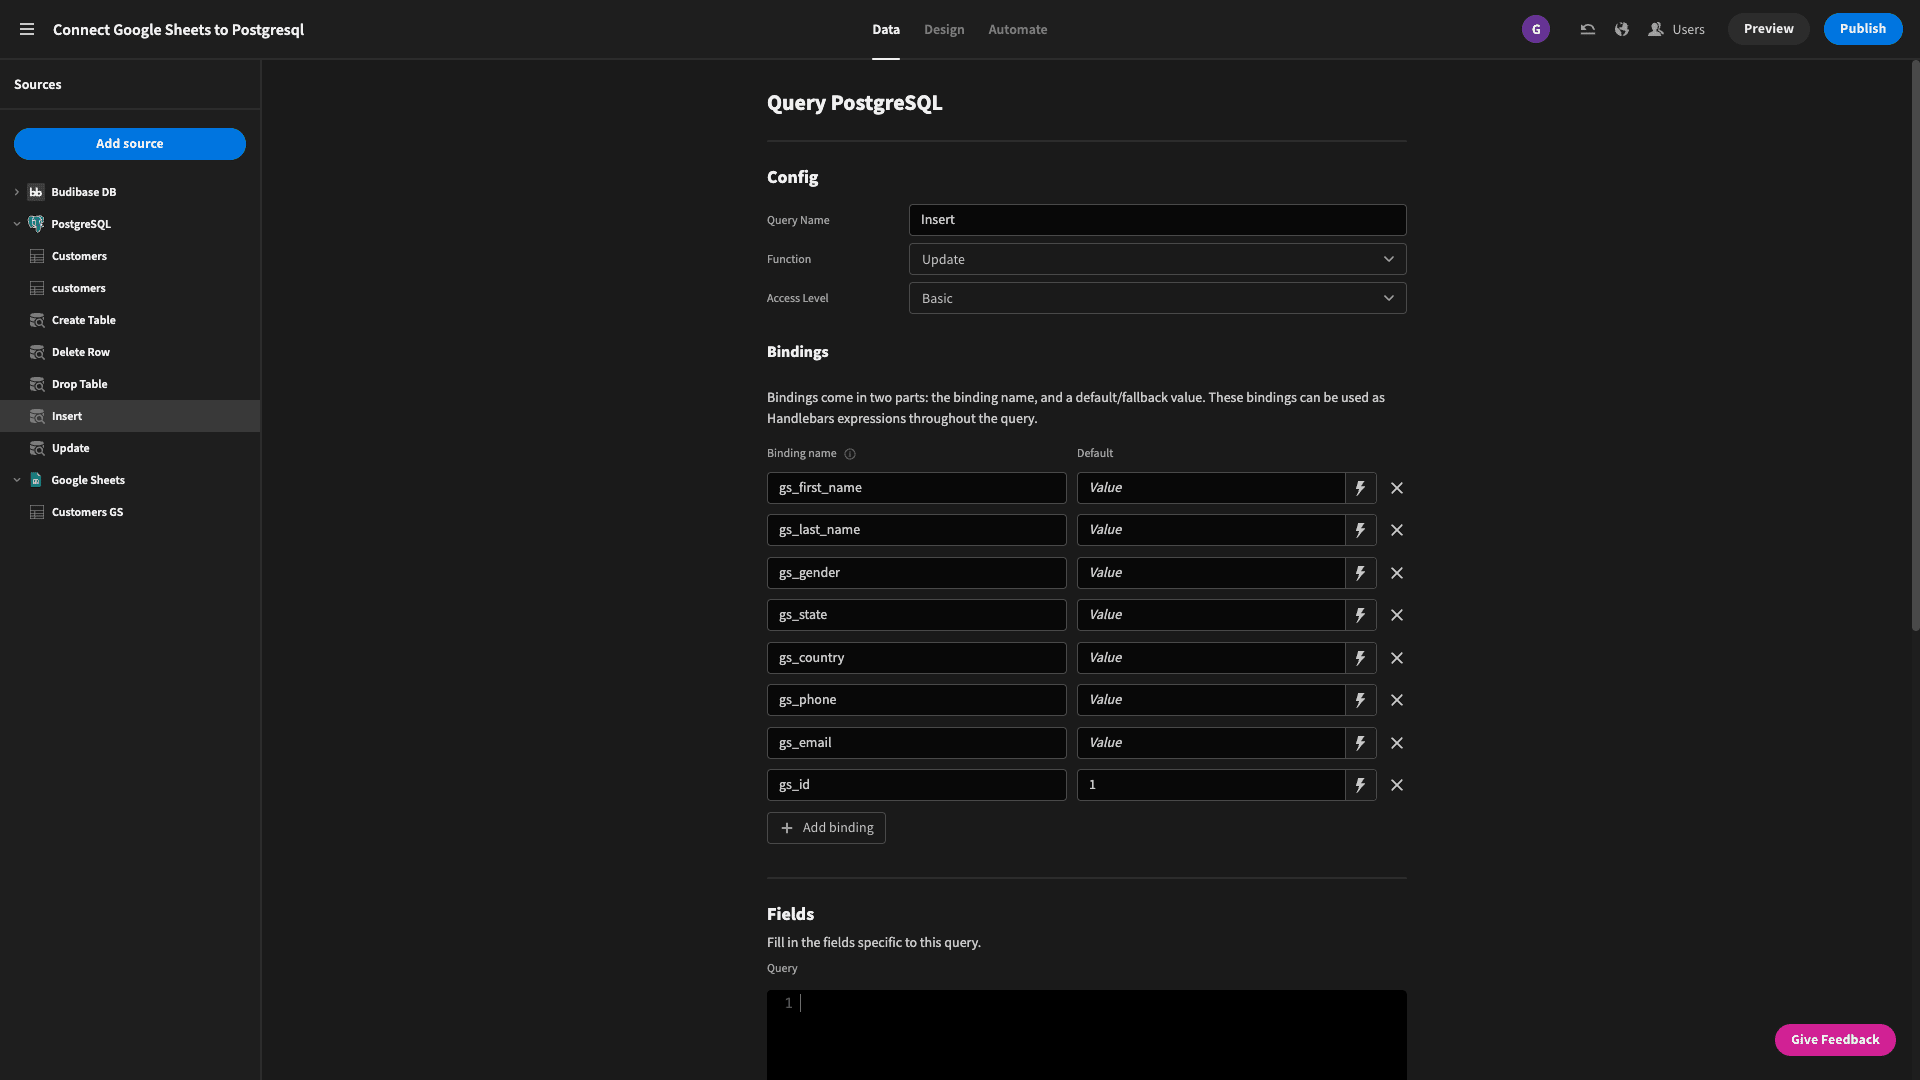The image size is (1920, 1080).
Task: Collapse the PostgreSQL source tree
Action: (17, 224)
